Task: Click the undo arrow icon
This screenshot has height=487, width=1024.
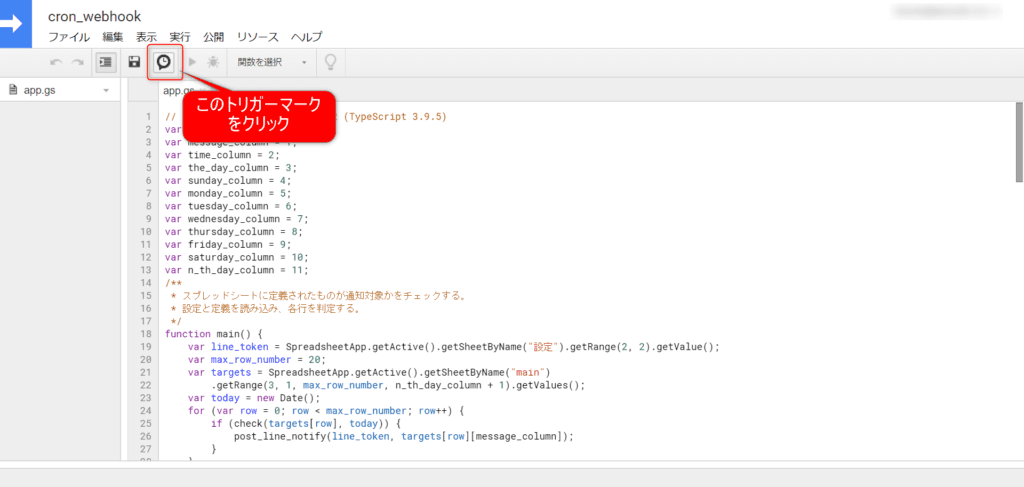Action: click(56, 62)
